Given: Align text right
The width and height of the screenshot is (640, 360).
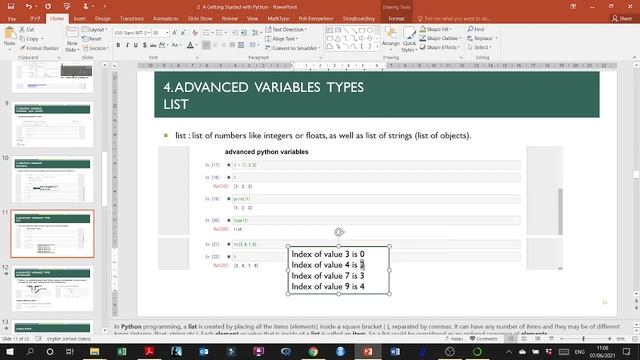Looking at the screenshot, I should [x=224, y=45].
